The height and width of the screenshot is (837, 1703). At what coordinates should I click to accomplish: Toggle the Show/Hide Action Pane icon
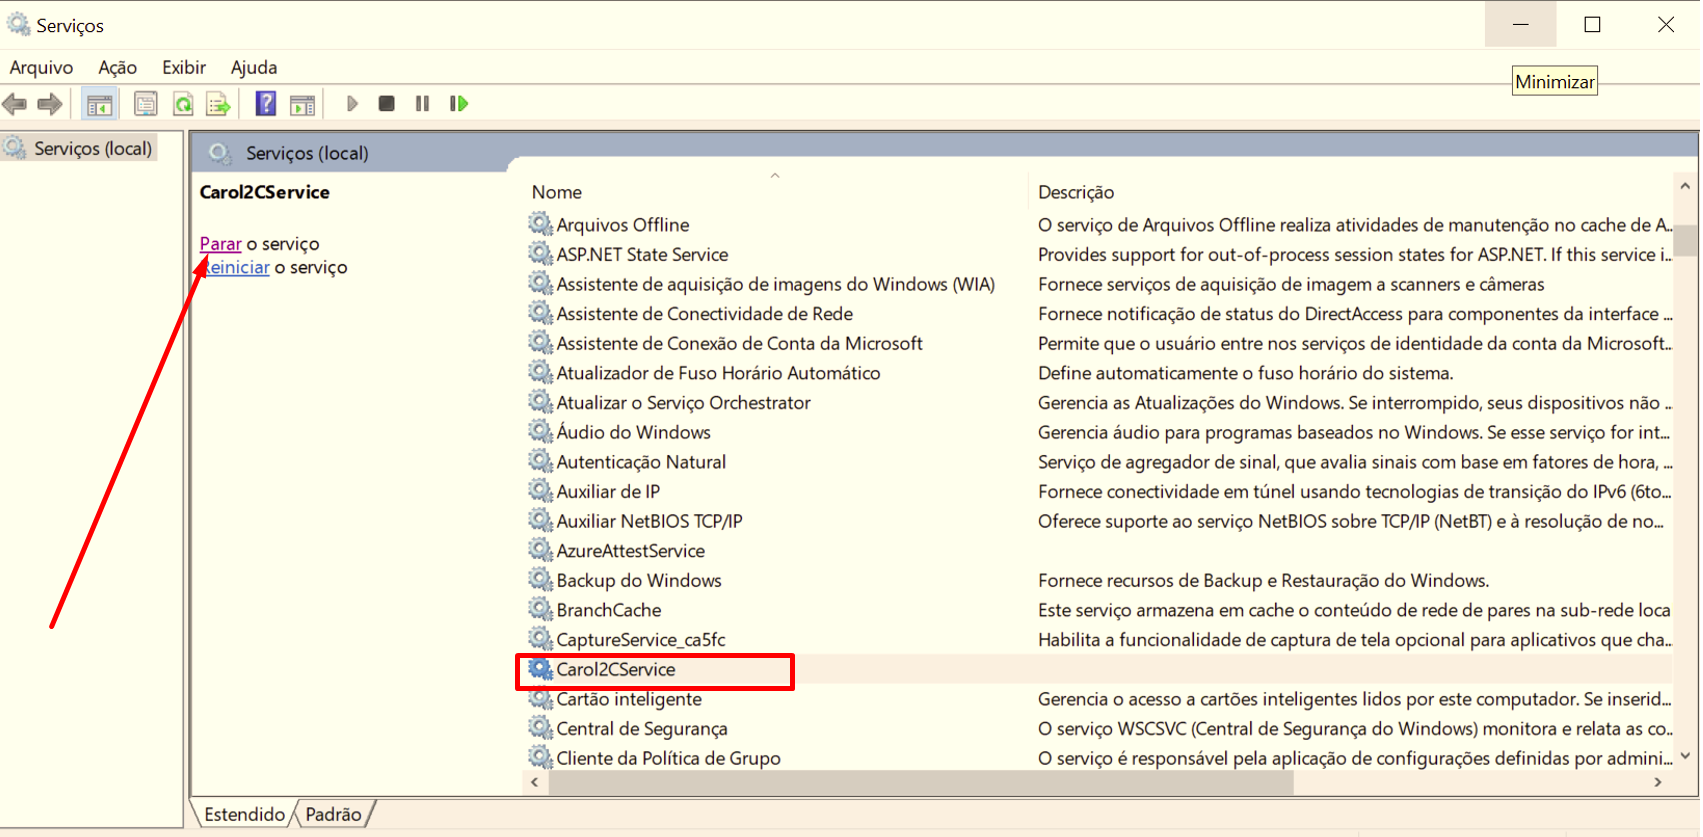[303, 104]
